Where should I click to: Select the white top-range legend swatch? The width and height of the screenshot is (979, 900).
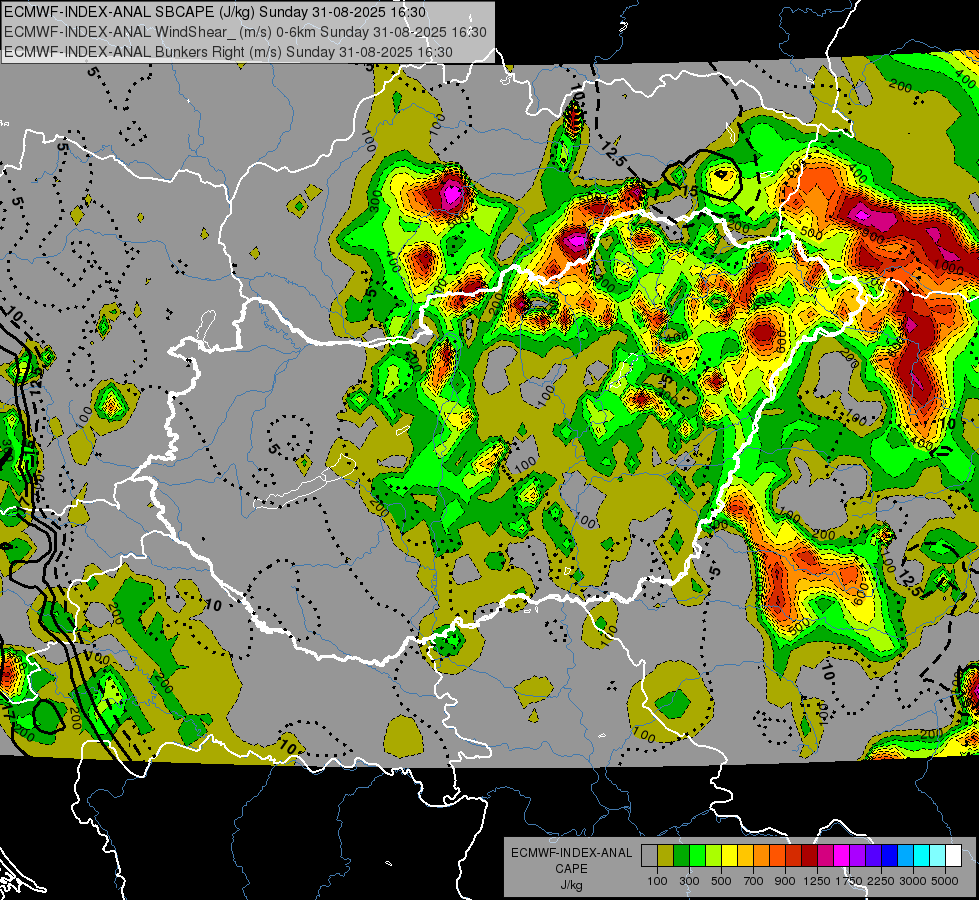click(x=953, y=856)
